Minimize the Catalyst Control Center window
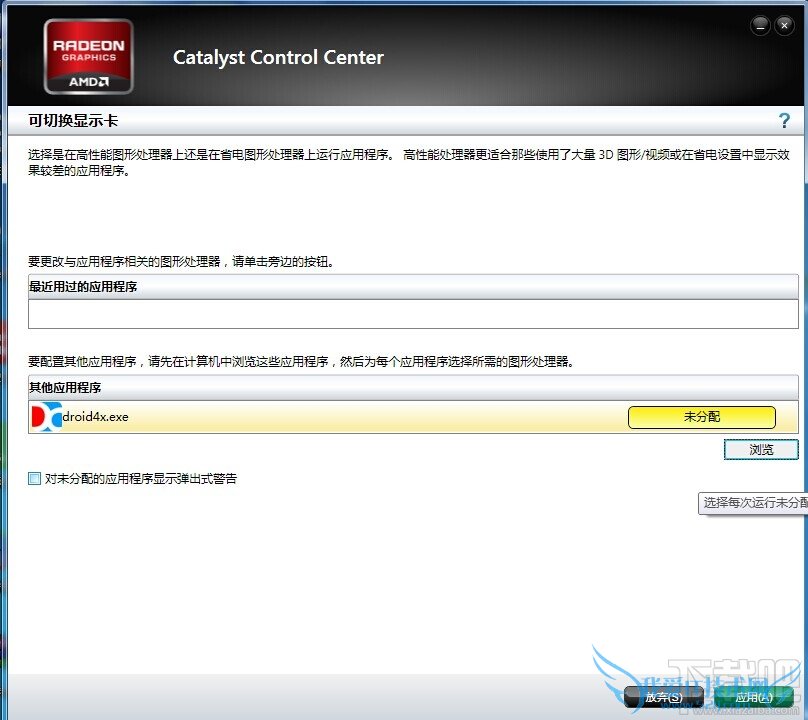The image size is (808, 720). pyautogui.click(x=760, y=25)
